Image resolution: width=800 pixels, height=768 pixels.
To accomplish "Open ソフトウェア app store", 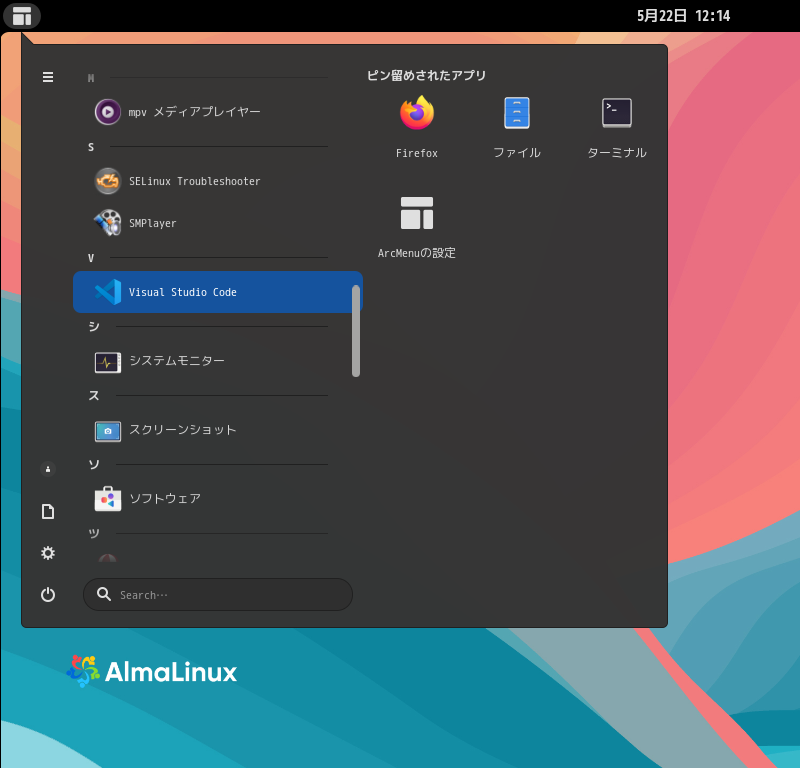I will [x=218, y=499].
